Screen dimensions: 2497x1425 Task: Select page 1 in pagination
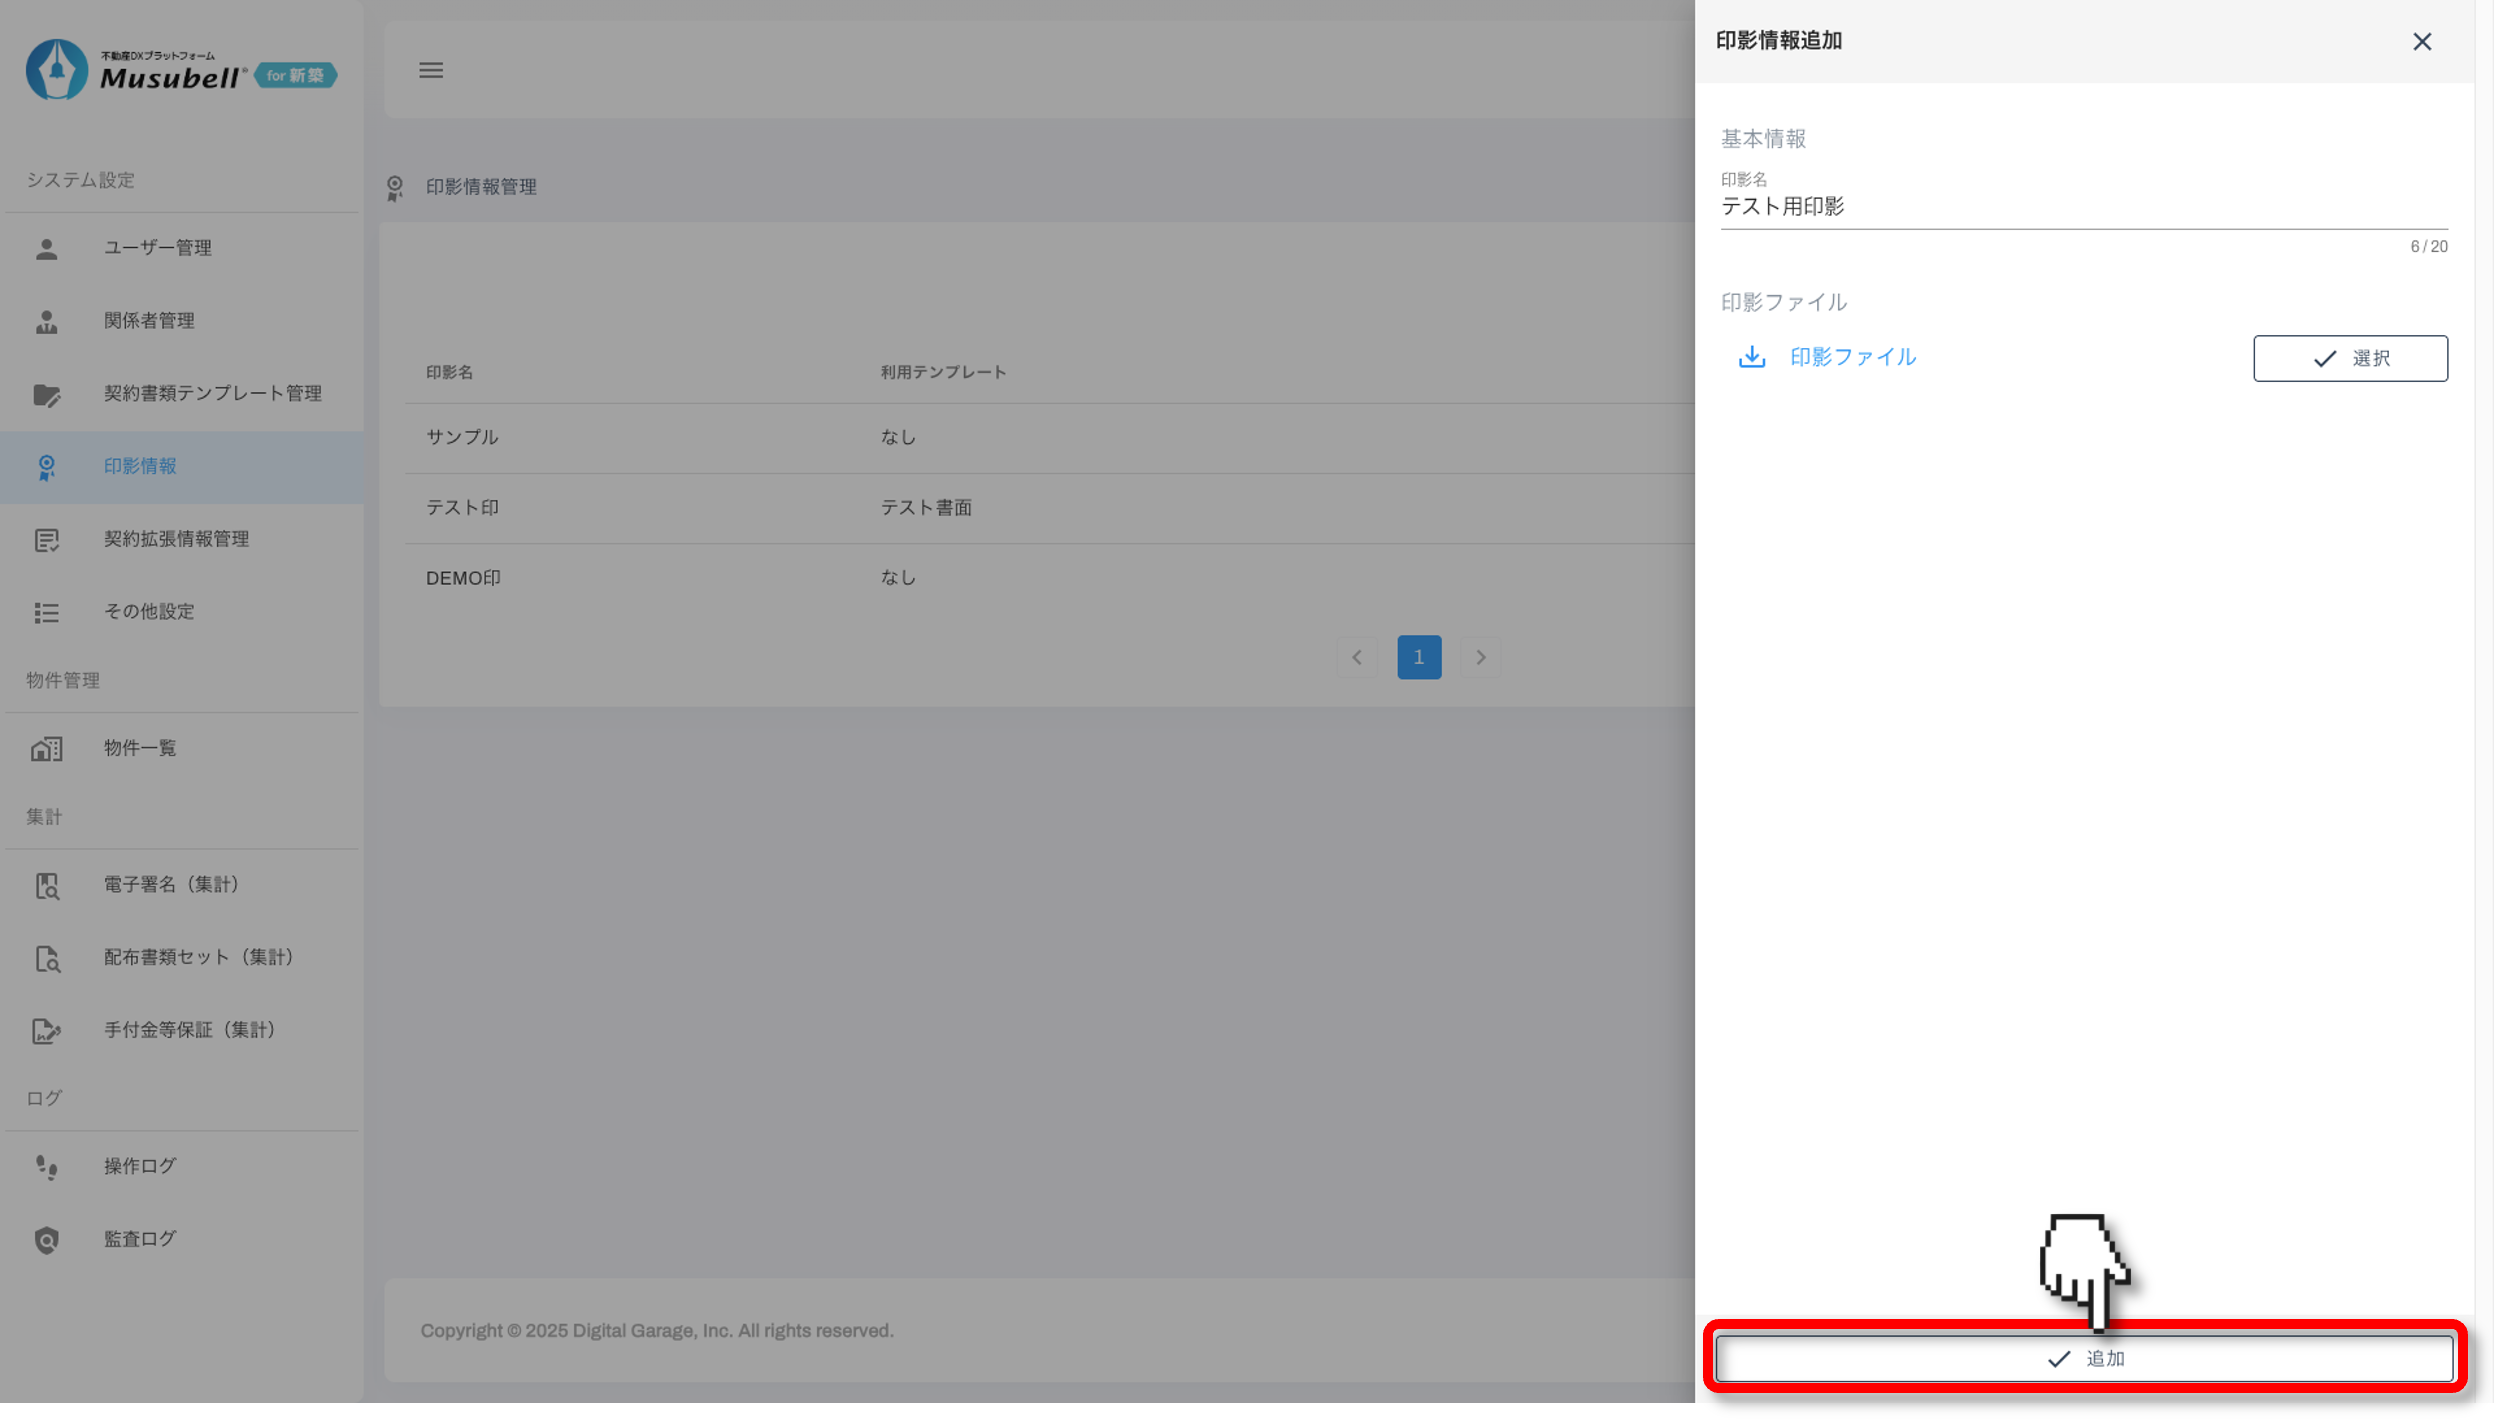coord(1419,658)
